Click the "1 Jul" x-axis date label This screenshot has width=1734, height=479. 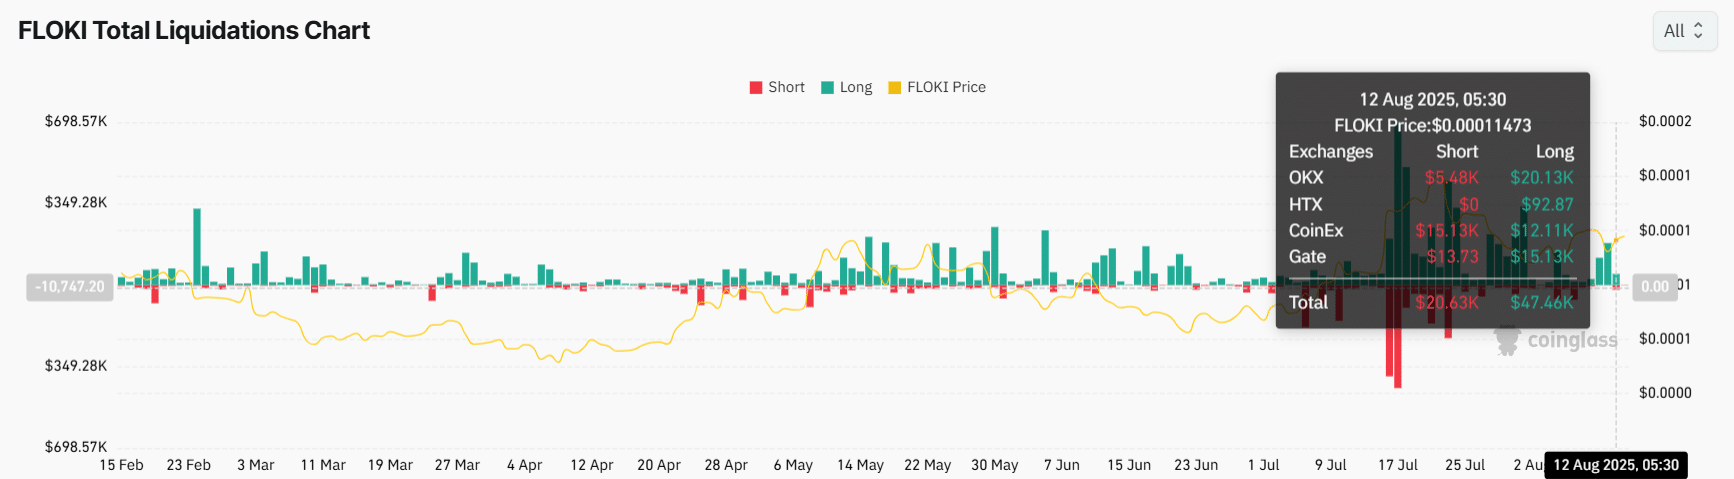pyautogui.click(x=1263, y=465)
